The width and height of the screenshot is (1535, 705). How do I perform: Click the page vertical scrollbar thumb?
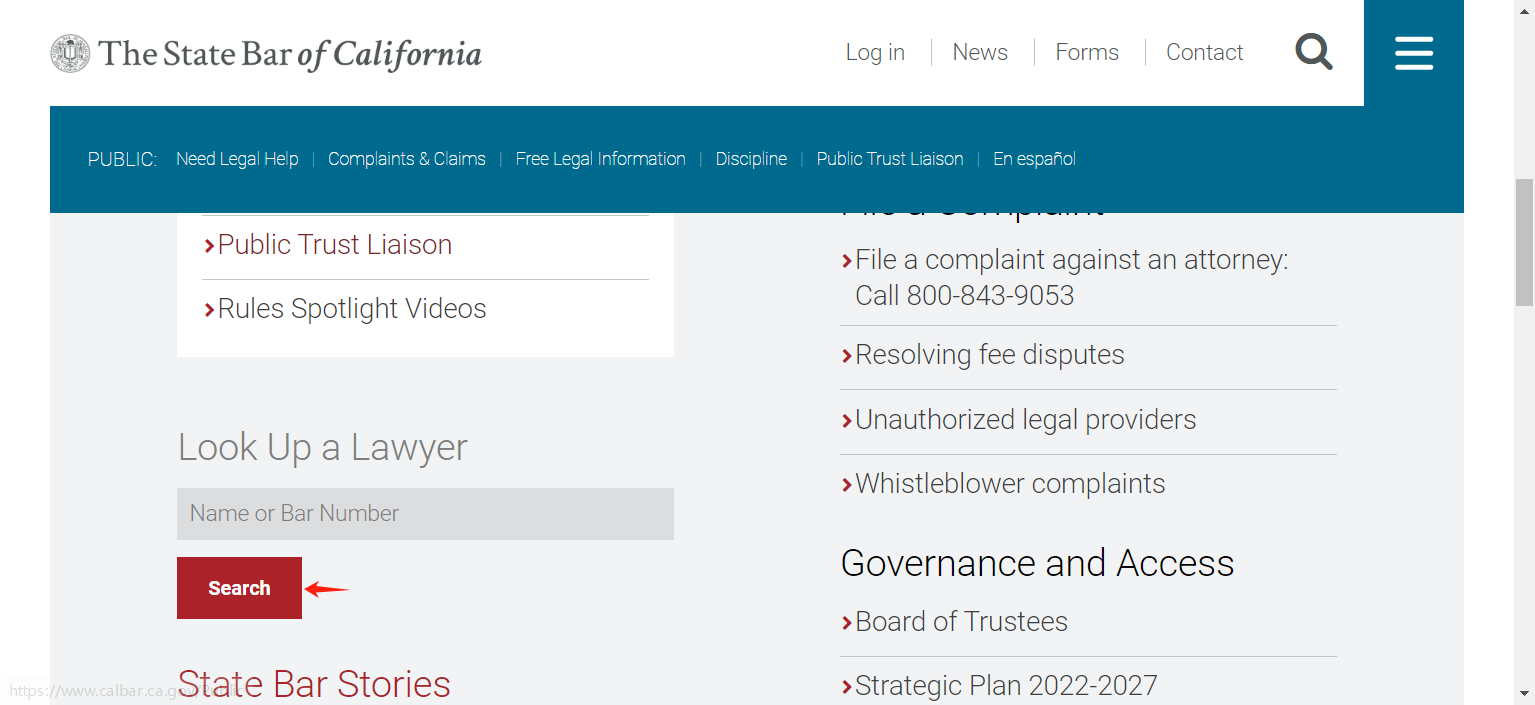point(1524,242)
